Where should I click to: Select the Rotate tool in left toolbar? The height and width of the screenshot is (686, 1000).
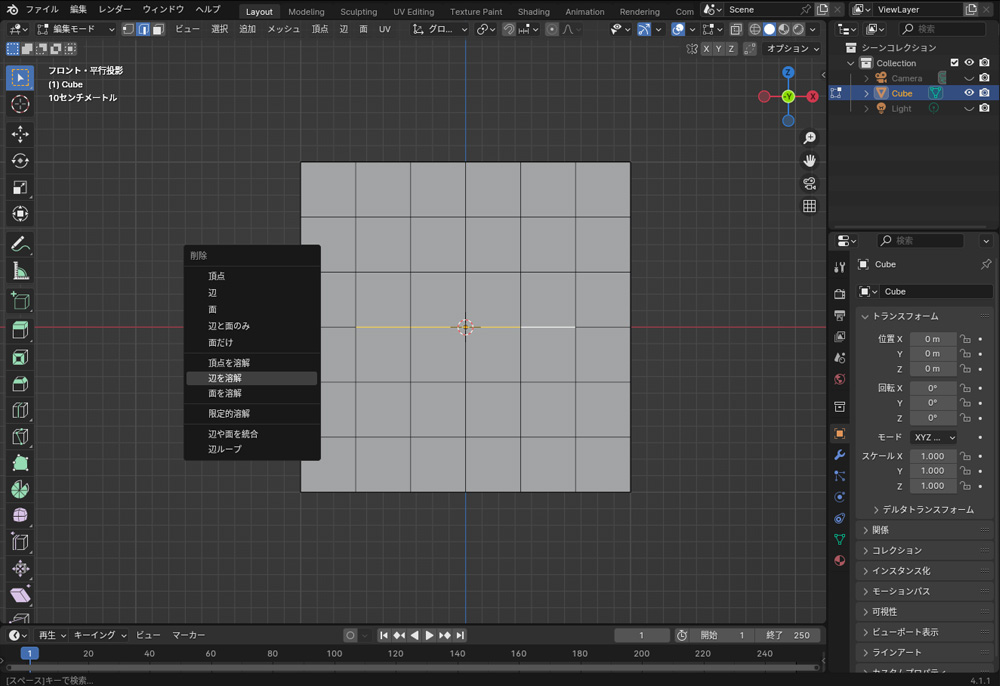pyautogui.click(x=20, y=161)
